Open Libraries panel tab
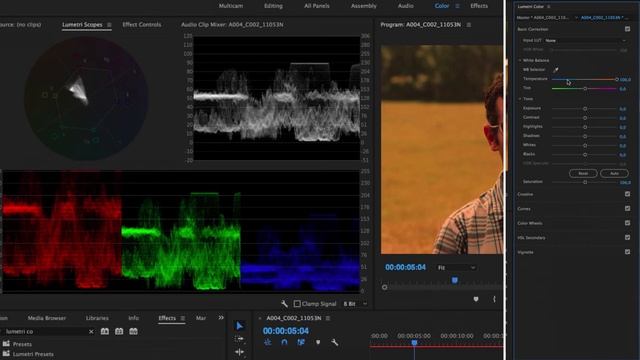 (x=97, y=318)
